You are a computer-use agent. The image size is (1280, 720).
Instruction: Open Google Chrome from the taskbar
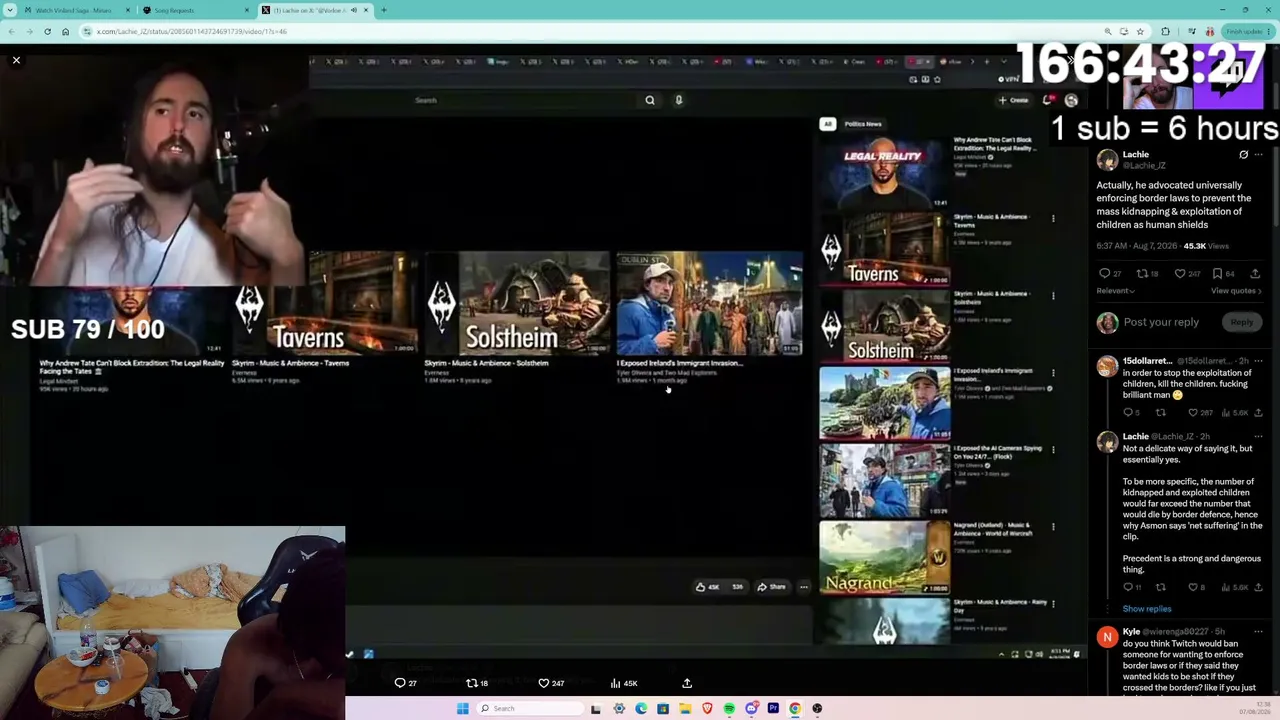pos(795,708)
